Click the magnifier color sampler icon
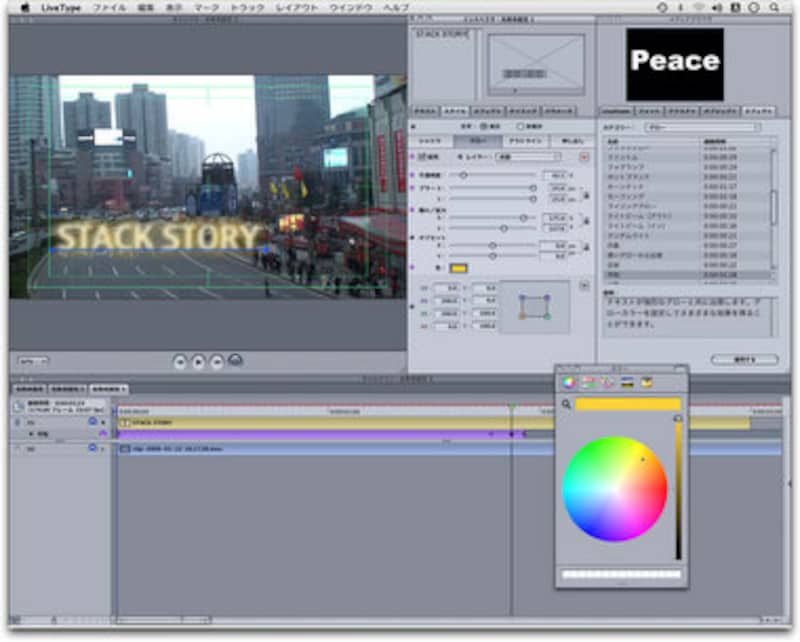Screen dimensions: 800x642 coord(566,404)
